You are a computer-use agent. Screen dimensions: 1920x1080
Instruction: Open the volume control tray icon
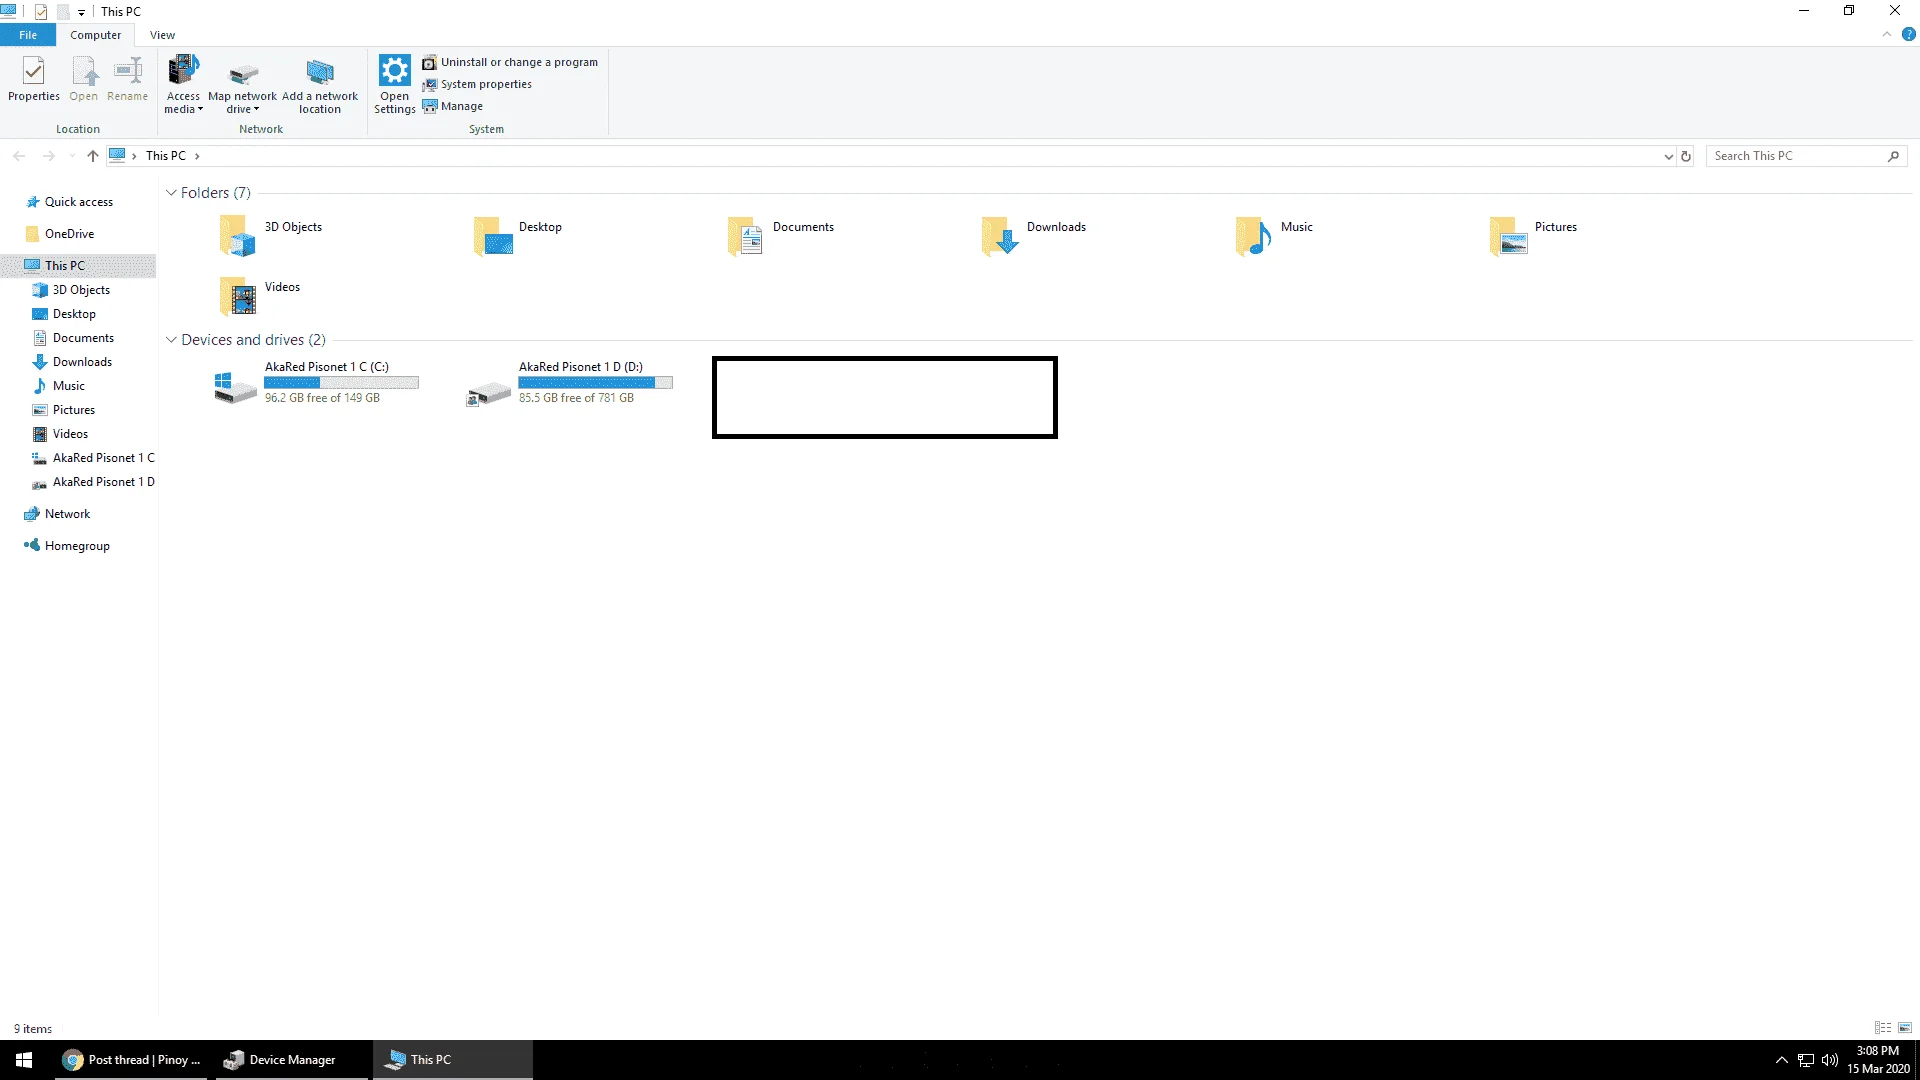[1830, 1060]
